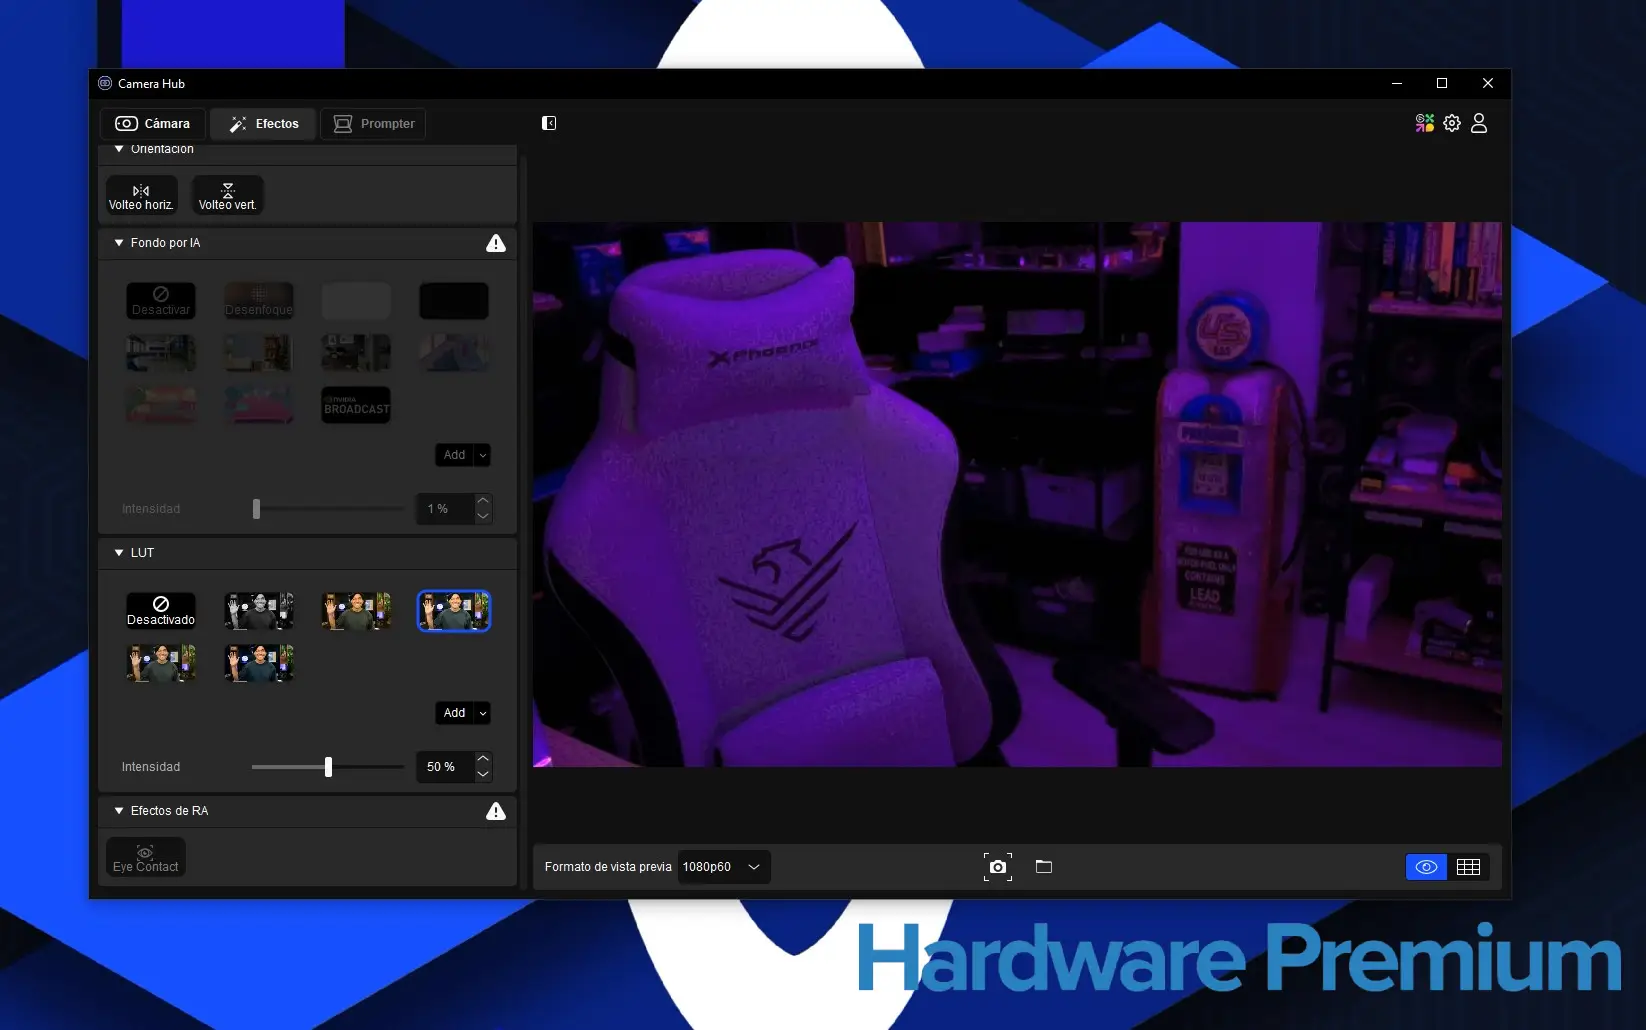Maximize the Camera Hub window
The width and height of the screenshot is (1646, 1030).
click(x=1442, y=83)
